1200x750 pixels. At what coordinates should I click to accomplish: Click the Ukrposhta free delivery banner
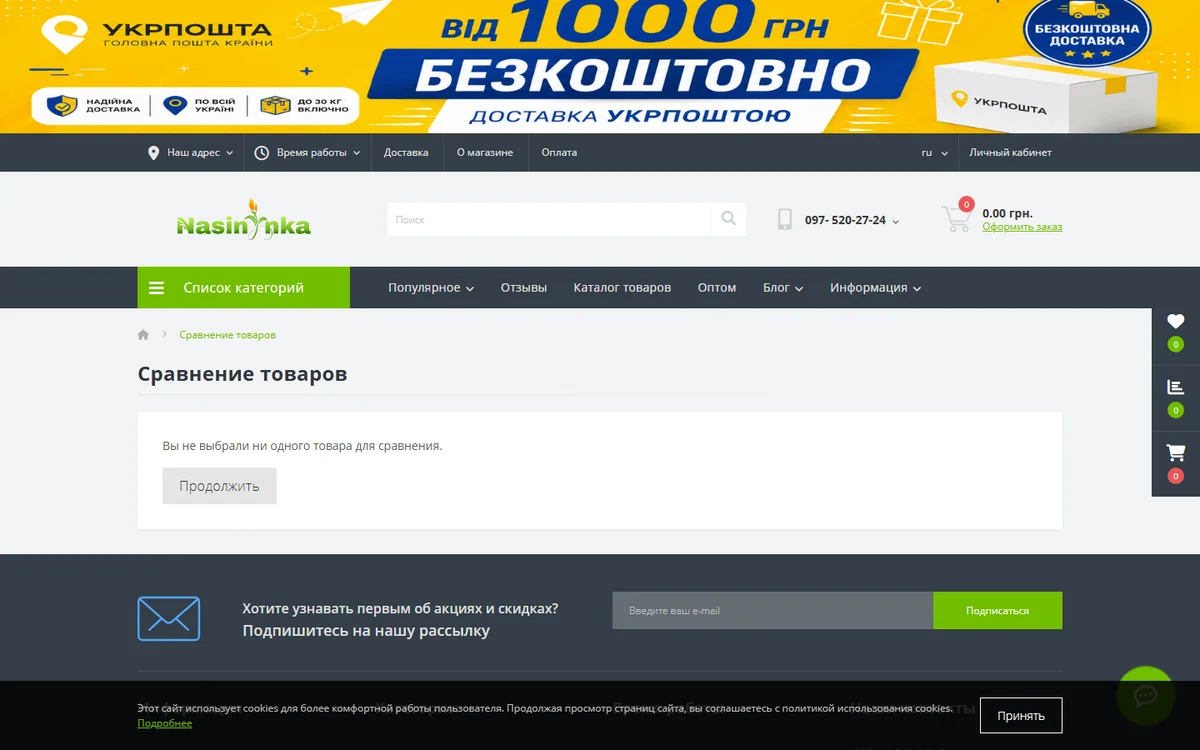[x=600, y=66]
